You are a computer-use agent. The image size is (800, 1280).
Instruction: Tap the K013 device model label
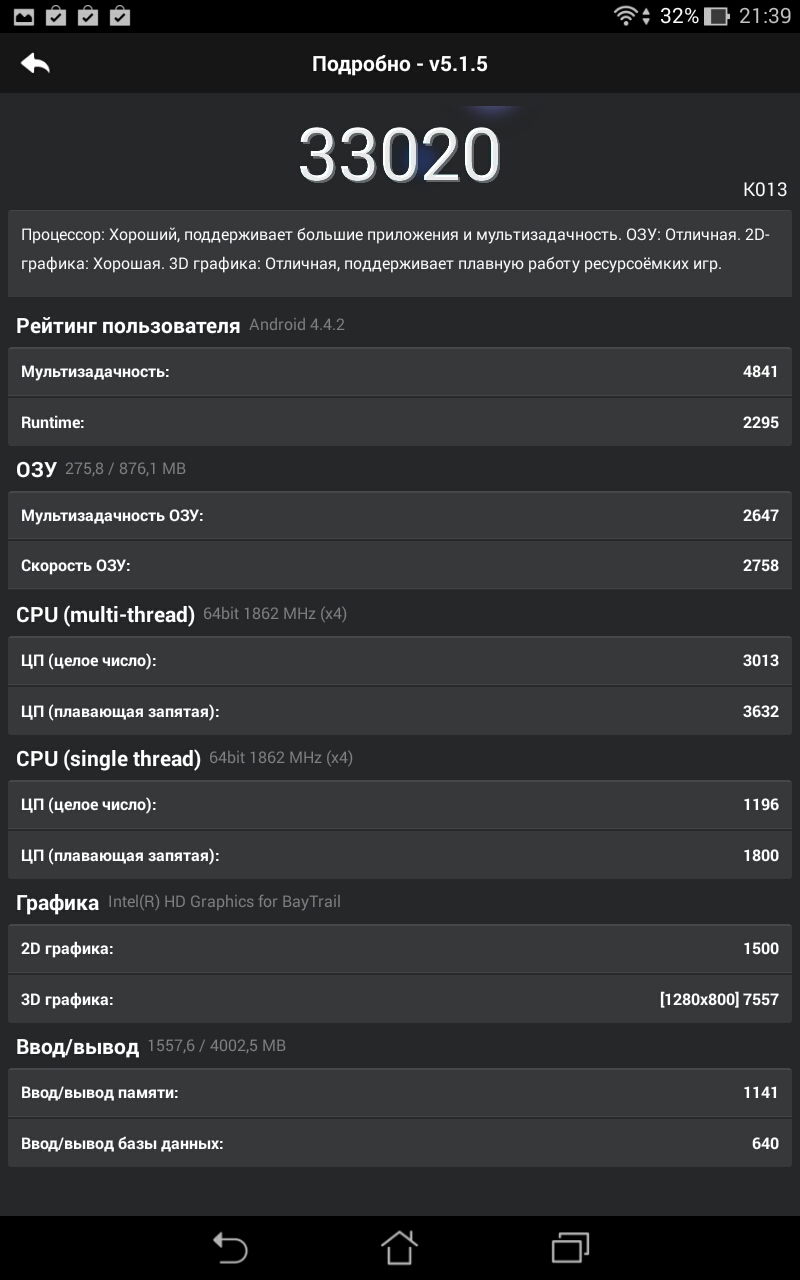765,189
